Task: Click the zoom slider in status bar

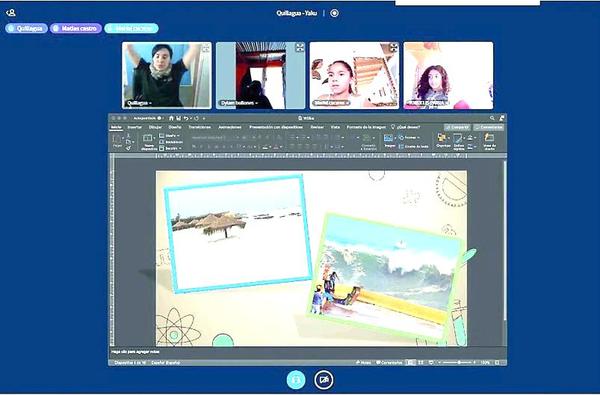Action: (x=458, y=362)
